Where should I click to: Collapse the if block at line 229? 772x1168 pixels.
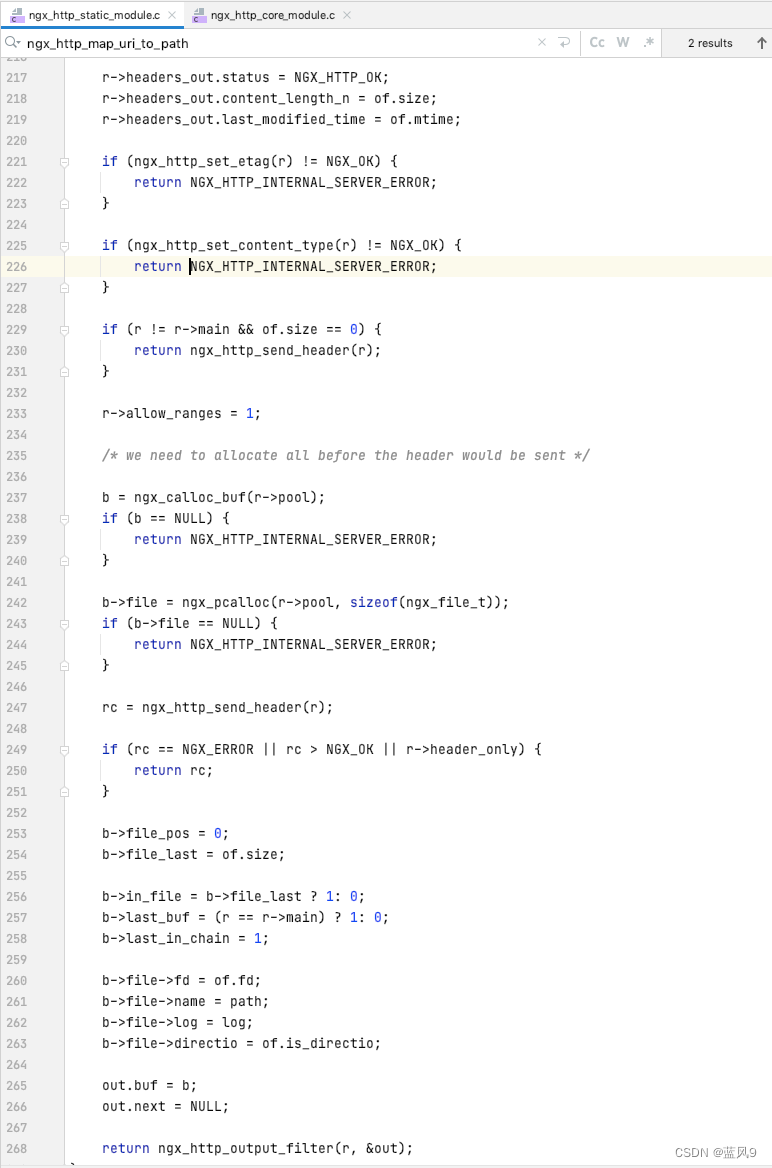click(x=64, y=330)
